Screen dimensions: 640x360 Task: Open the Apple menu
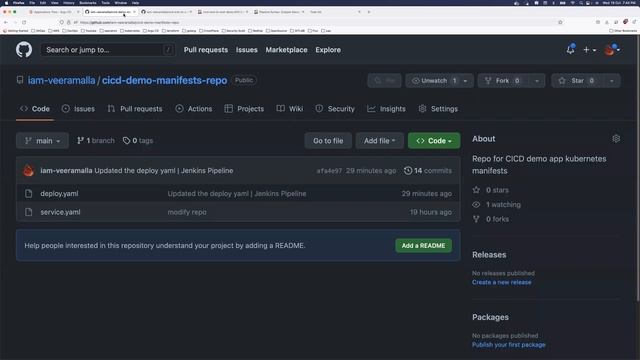pyautogui.click(x=6, y=2)
